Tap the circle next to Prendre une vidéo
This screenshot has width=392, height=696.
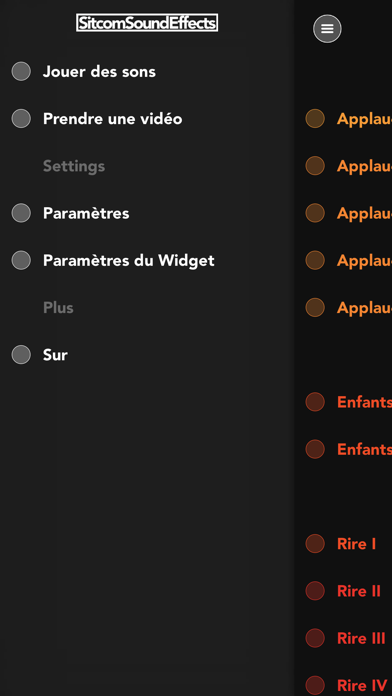pyautogui.click(x=21, y=119)
